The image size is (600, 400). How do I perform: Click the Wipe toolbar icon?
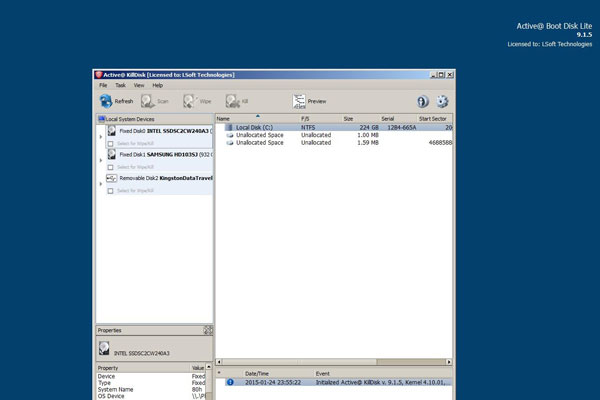tap(189, 101)
